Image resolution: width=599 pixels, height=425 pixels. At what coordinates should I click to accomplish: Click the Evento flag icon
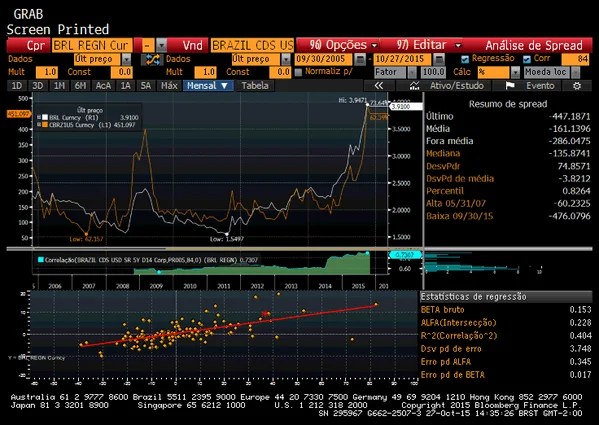tap(510, 86)
